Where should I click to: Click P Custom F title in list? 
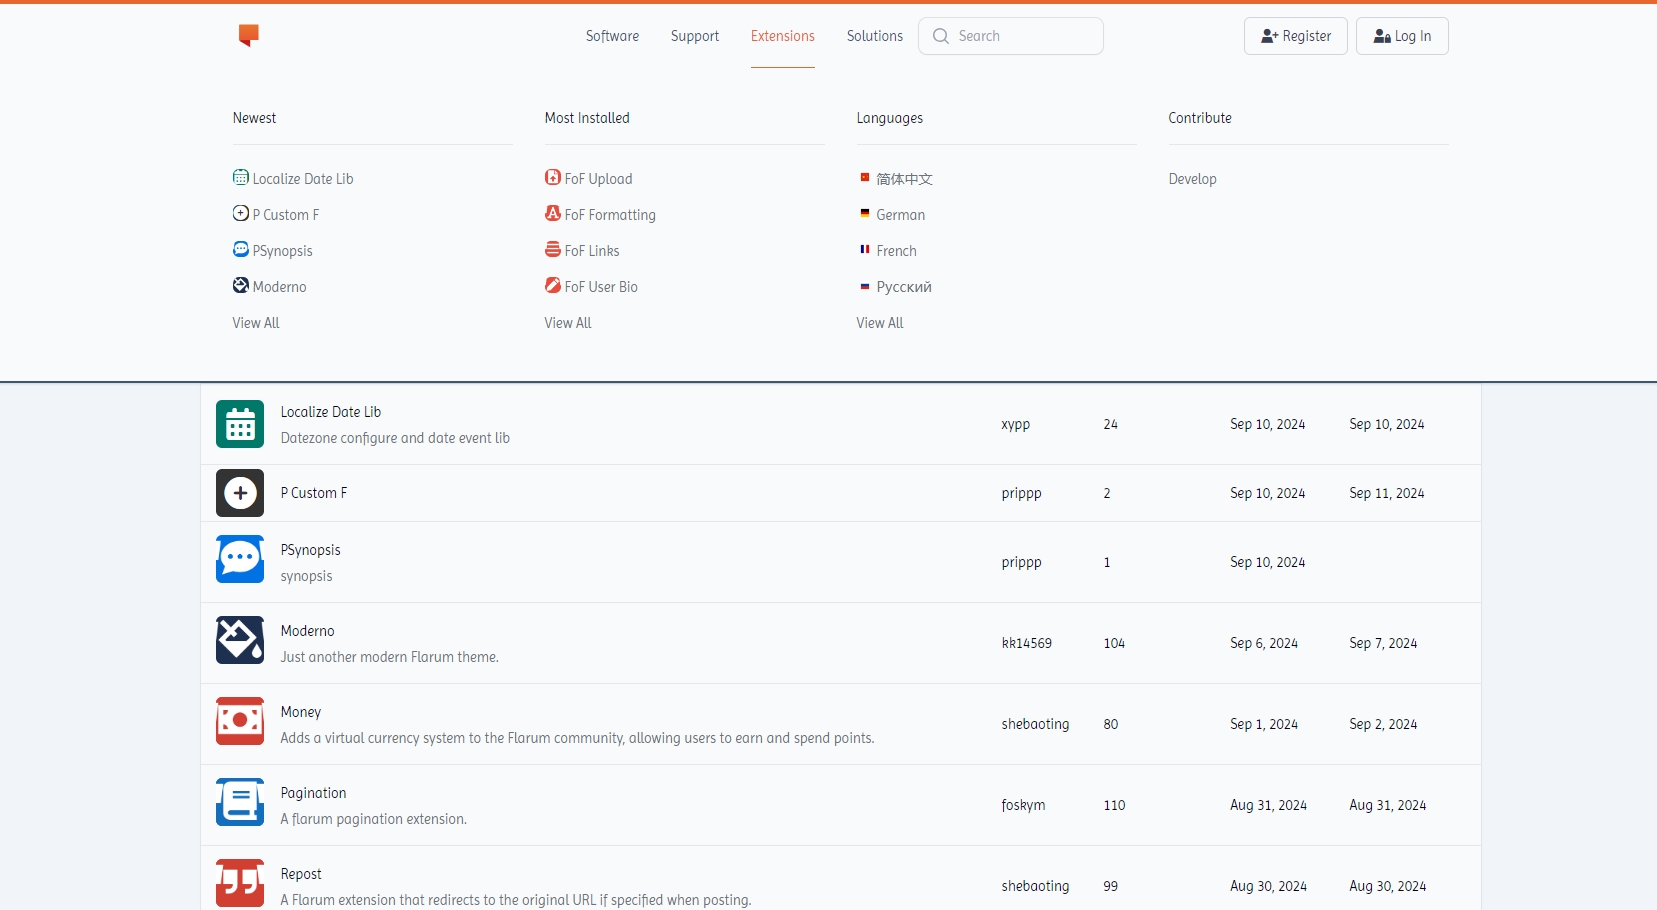coord(314,493)
